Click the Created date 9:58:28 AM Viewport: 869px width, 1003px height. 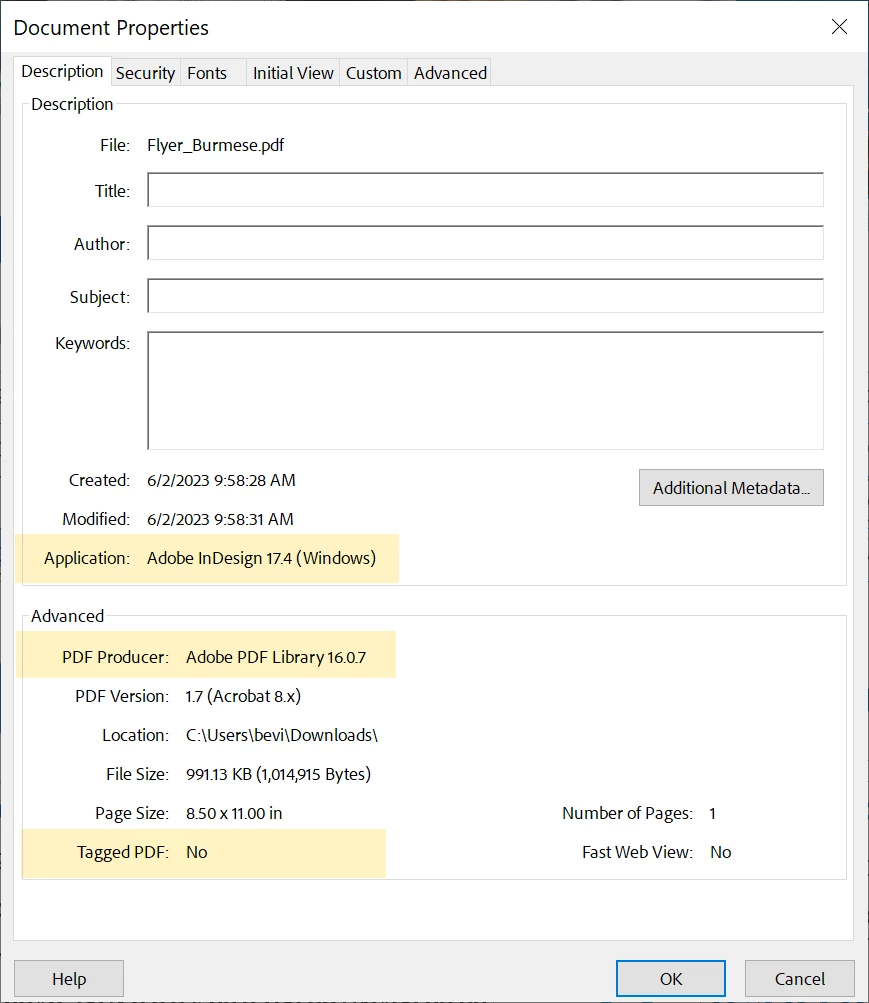coord(221,480)
